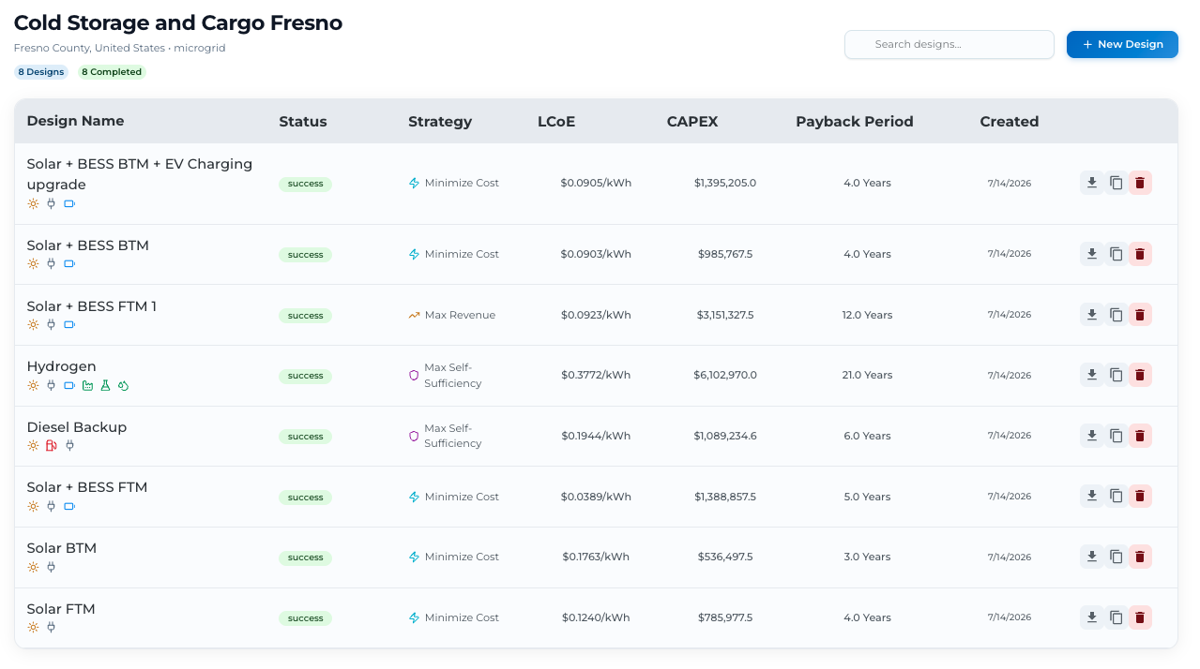Click the solar sun icon under Solar FTM
The image size is (1200, 669).
click(x=33, y=628)
